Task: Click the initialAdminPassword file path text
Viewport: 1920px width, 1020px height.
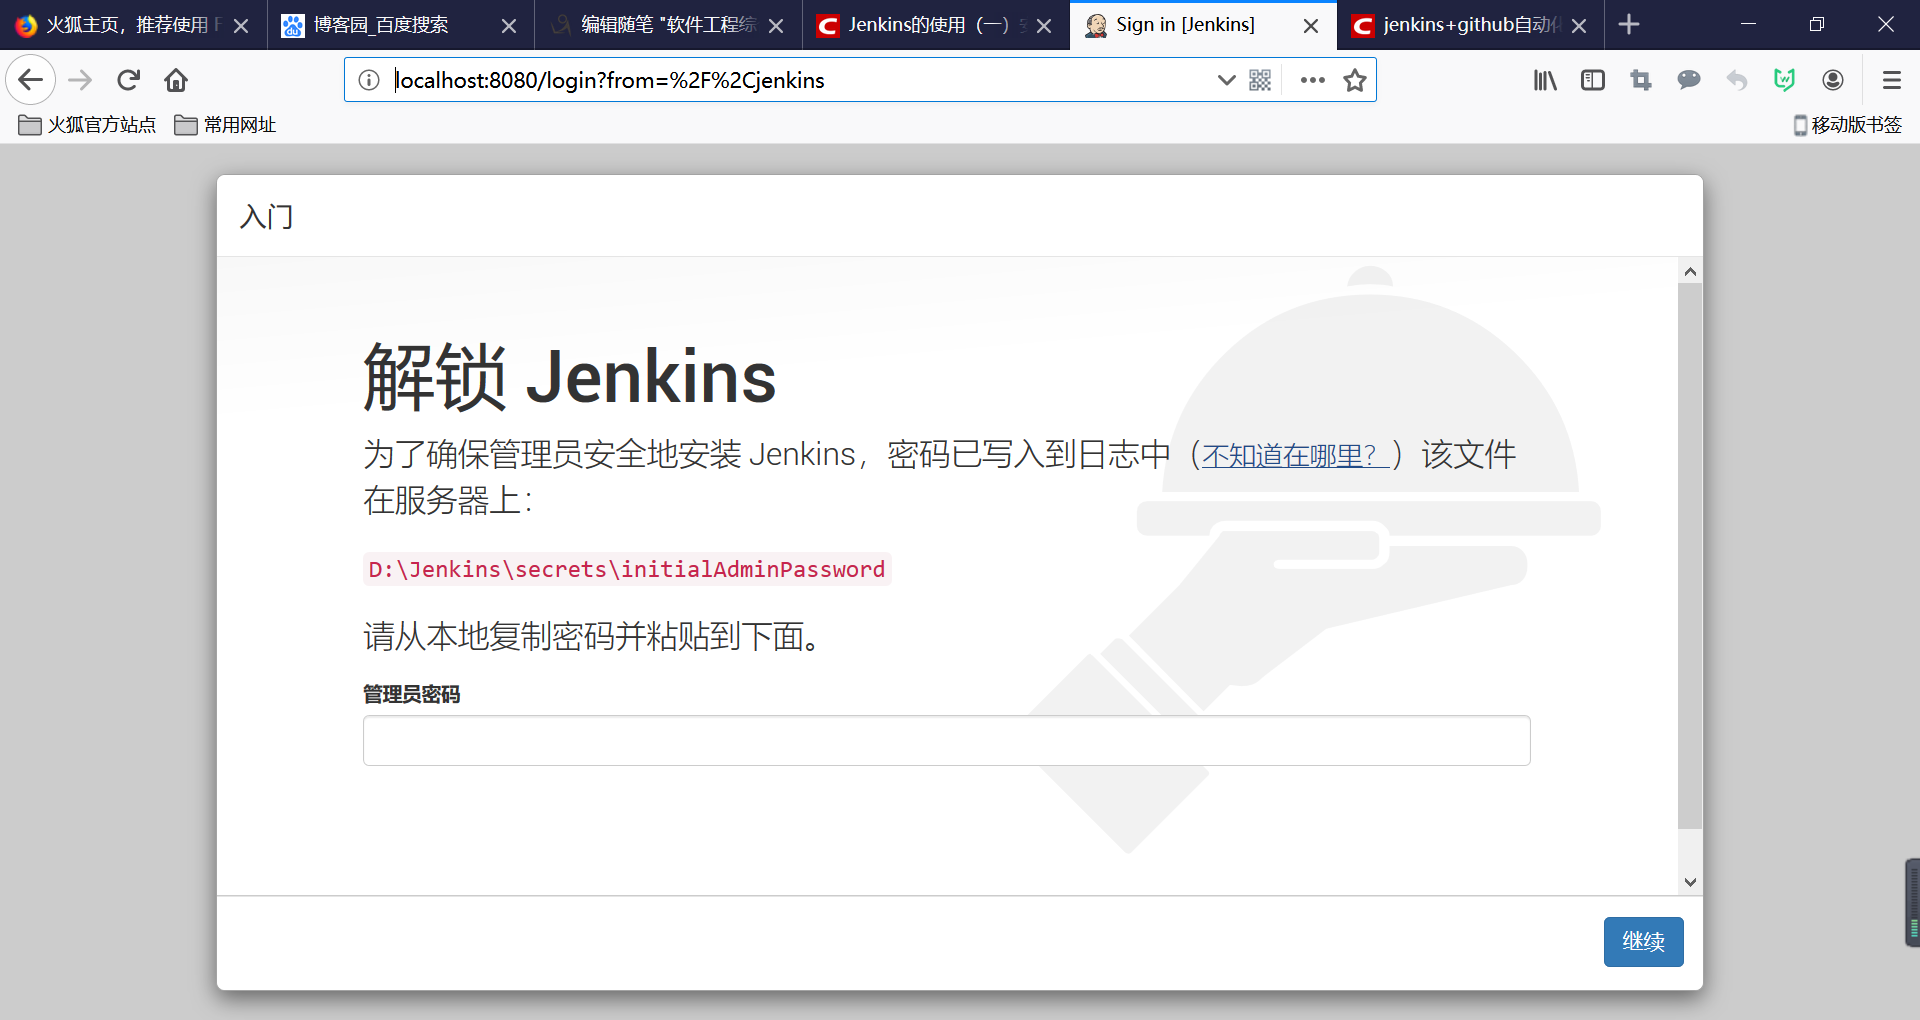Action: 627,570
